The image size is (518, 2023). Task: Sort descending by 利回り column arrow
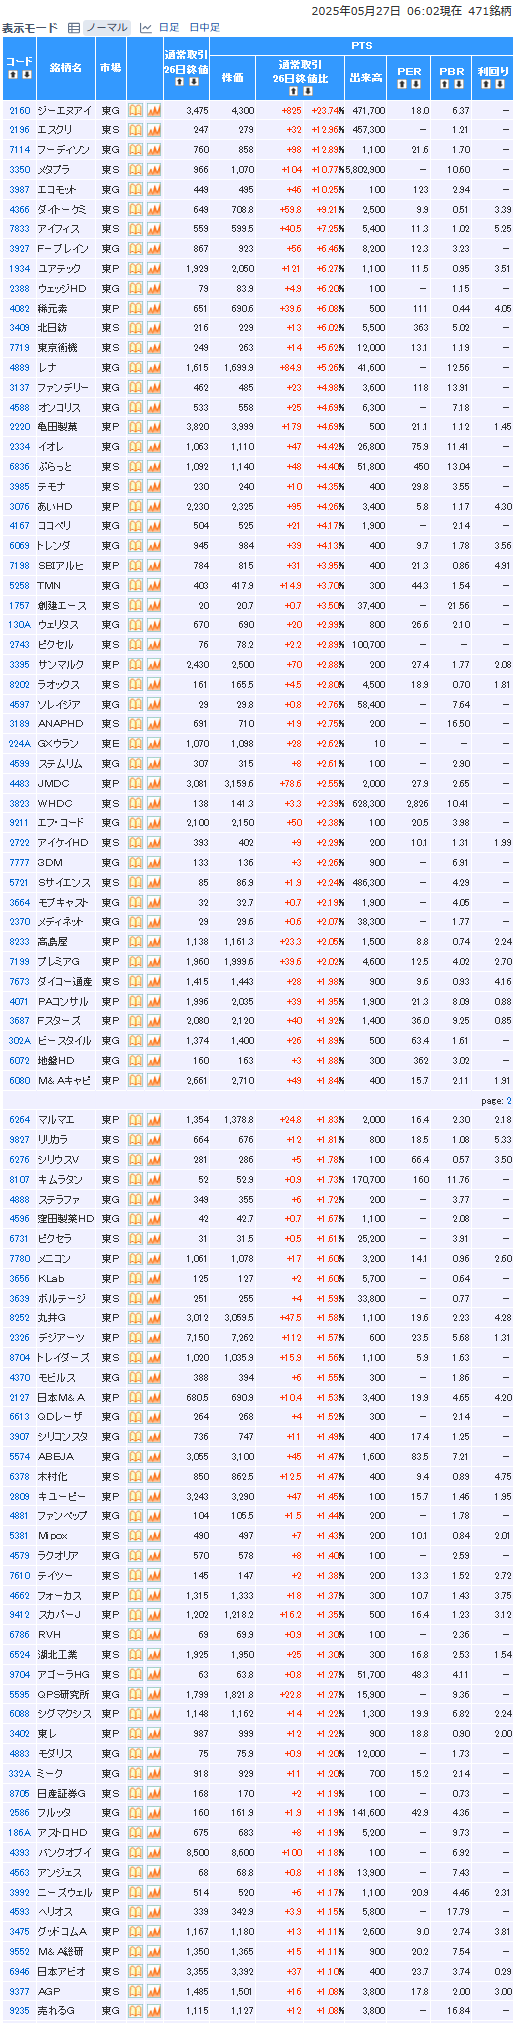tap(498, 84)
